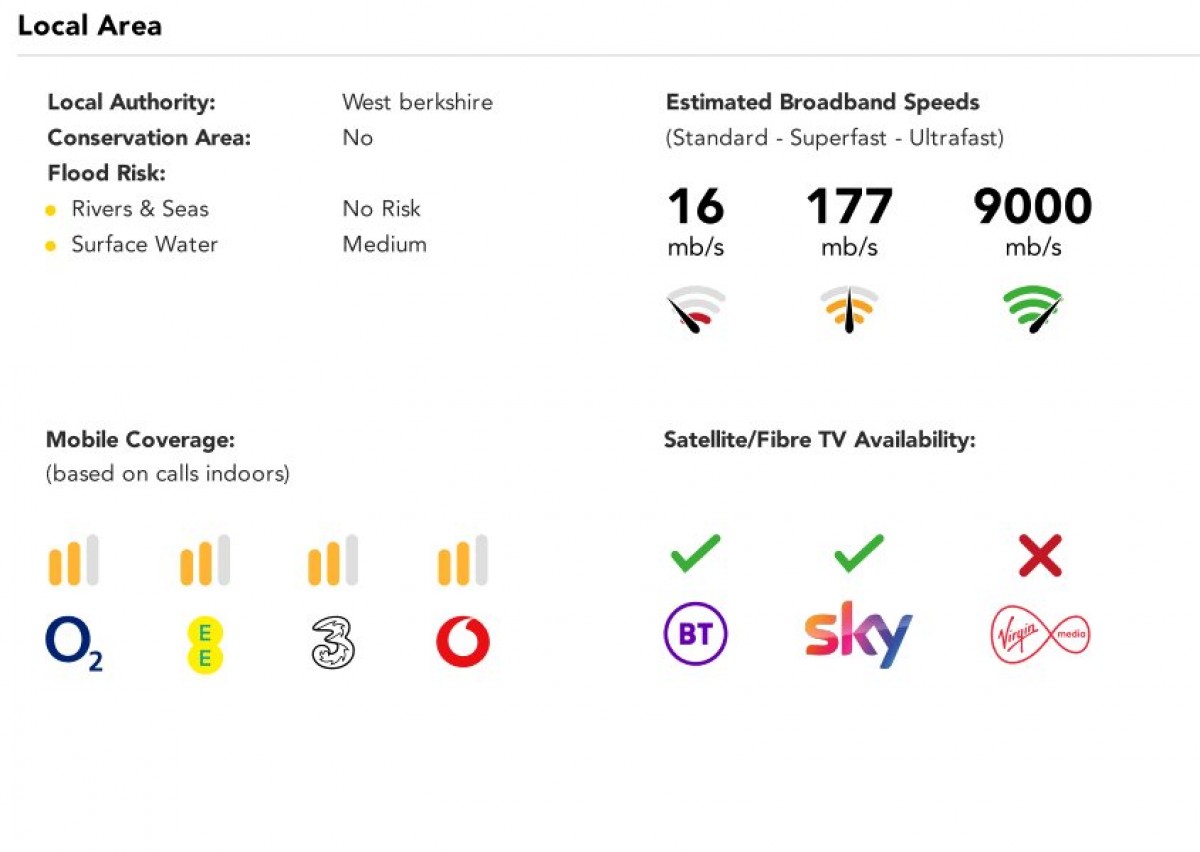Click the green tick above BT
1200x852 pixels.
point(695,554)
